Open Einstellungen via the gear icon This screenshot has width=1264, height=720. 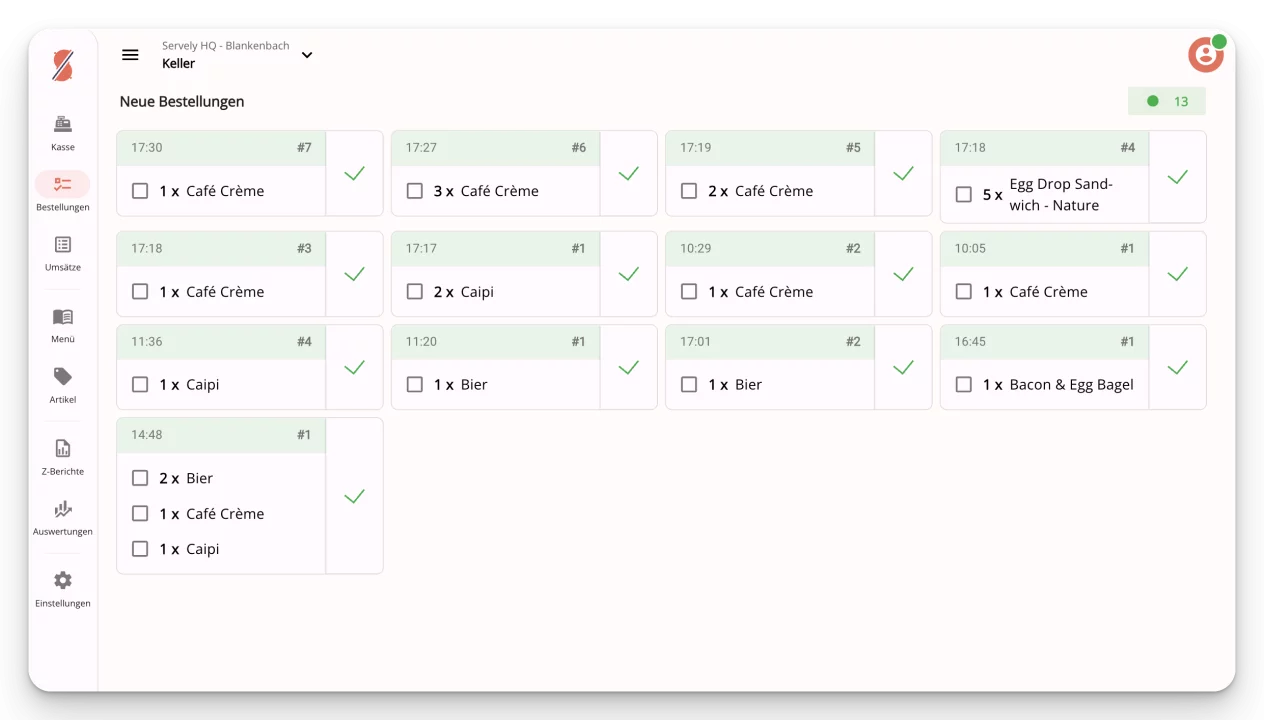pyautogui.click(x=62, y=589)
